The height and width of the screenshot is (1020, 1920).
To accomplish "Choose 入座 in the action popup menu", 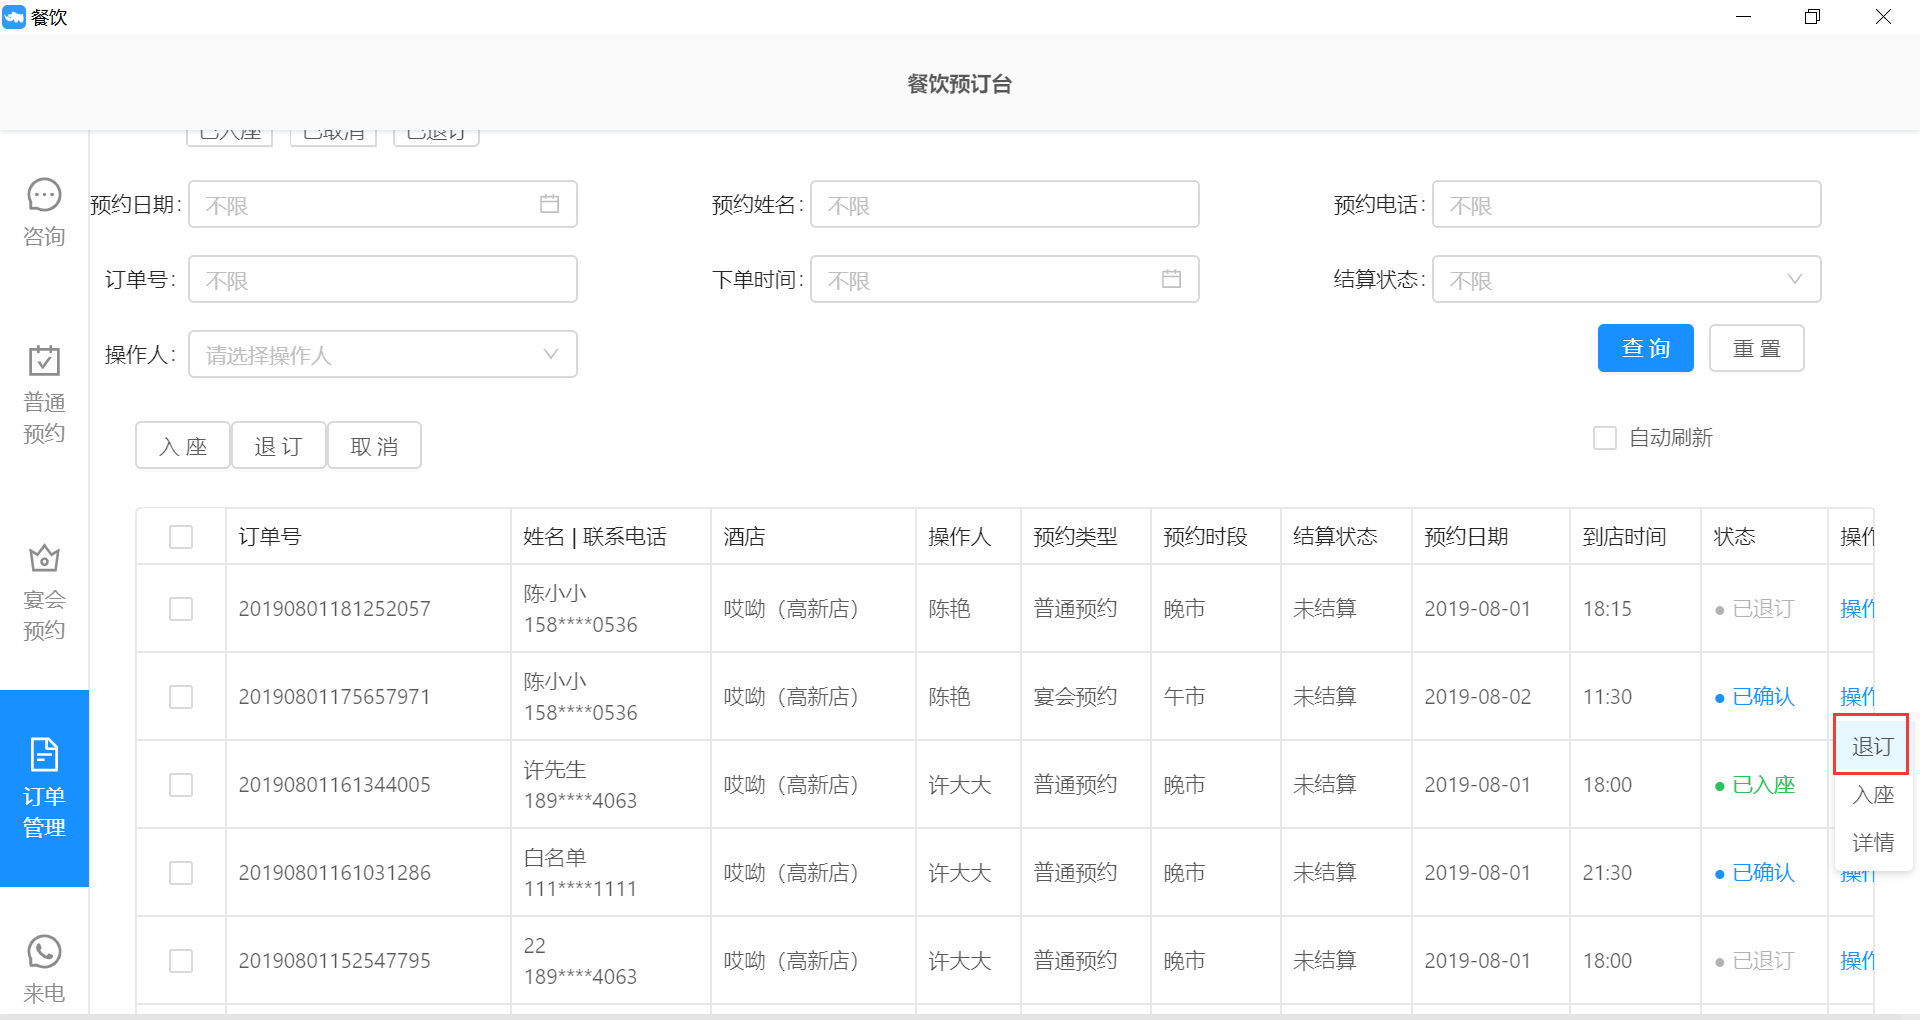I will [1872, 794].
